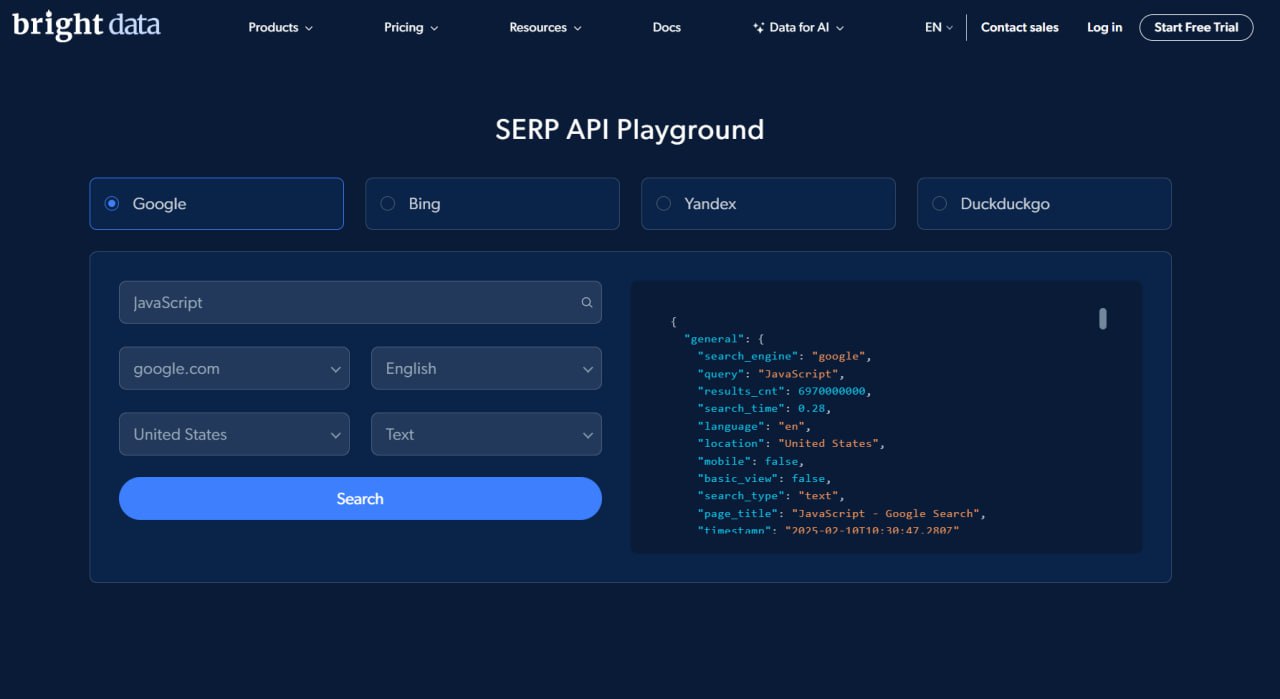The image size is (1280, 699).
Task: Click the Start Free Trial button
Action: point(1196,28)
